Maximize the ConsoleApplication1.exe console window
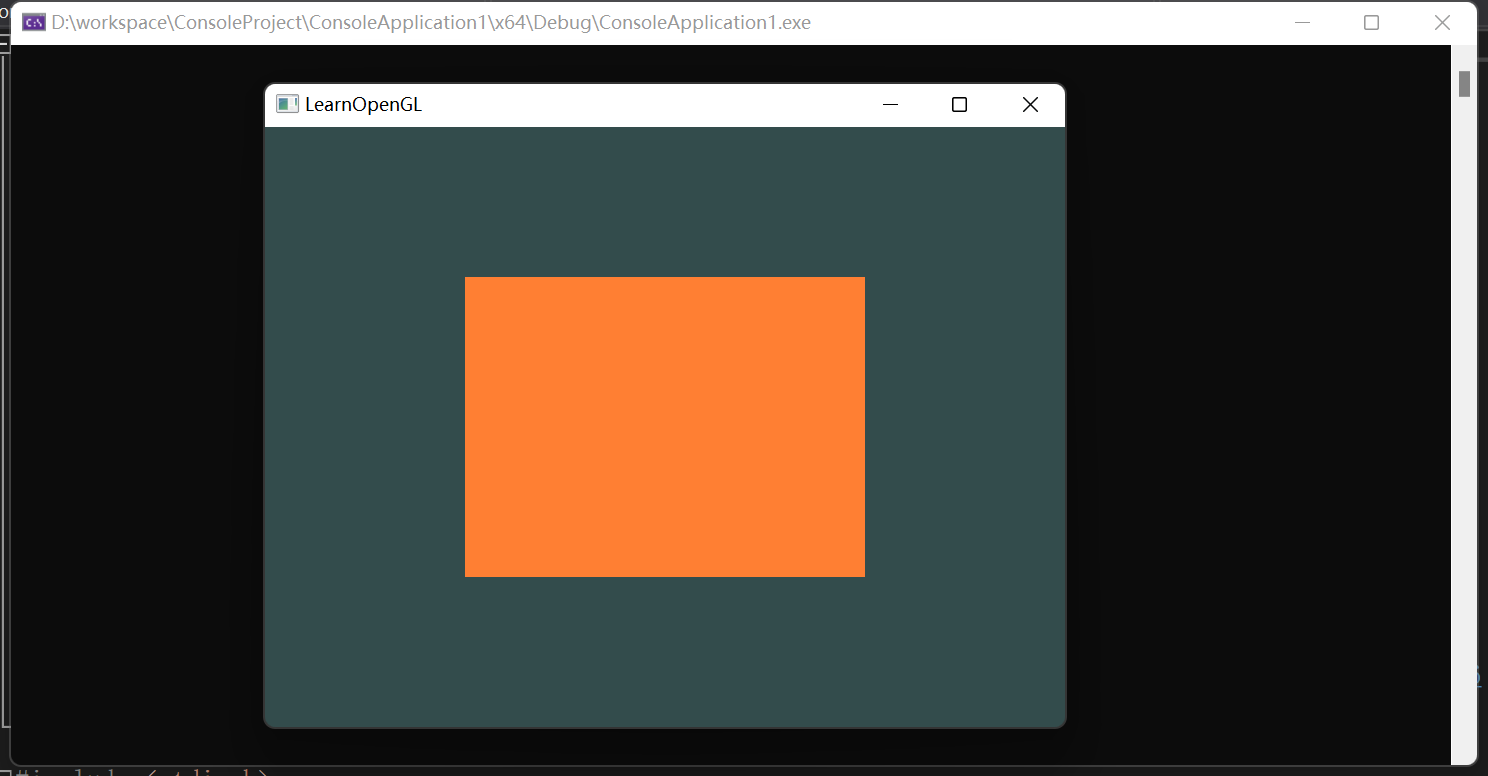 1371,22
